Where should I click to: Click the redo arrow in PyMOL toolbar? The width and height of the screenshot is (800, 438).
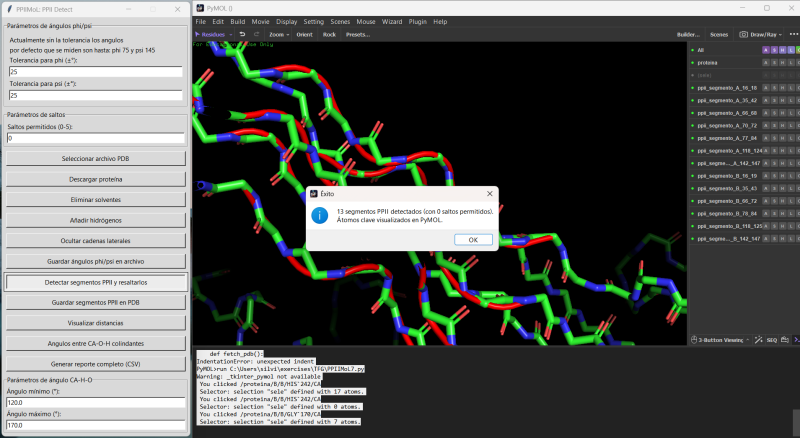coord(257,34)
